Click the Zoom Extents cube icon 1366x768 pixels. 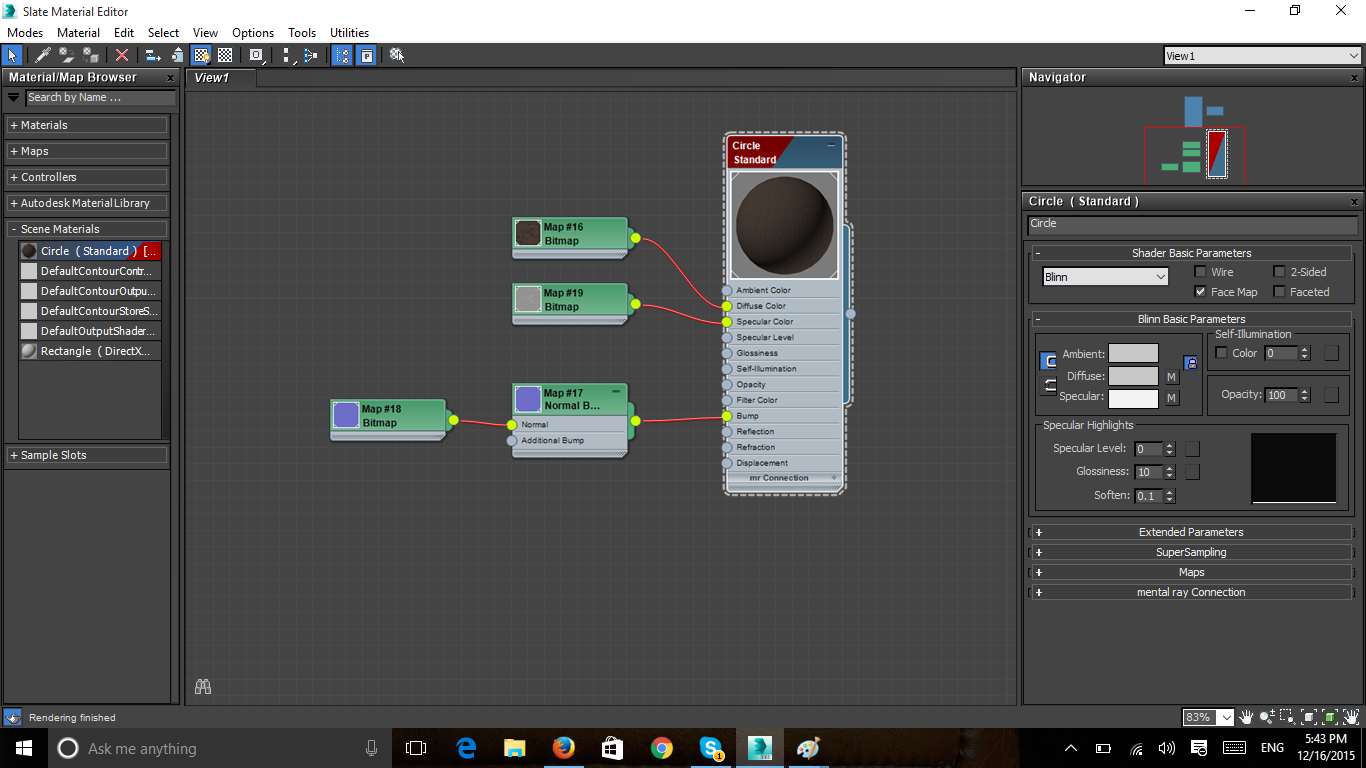pyautogui.click(x=1309, y=717)
